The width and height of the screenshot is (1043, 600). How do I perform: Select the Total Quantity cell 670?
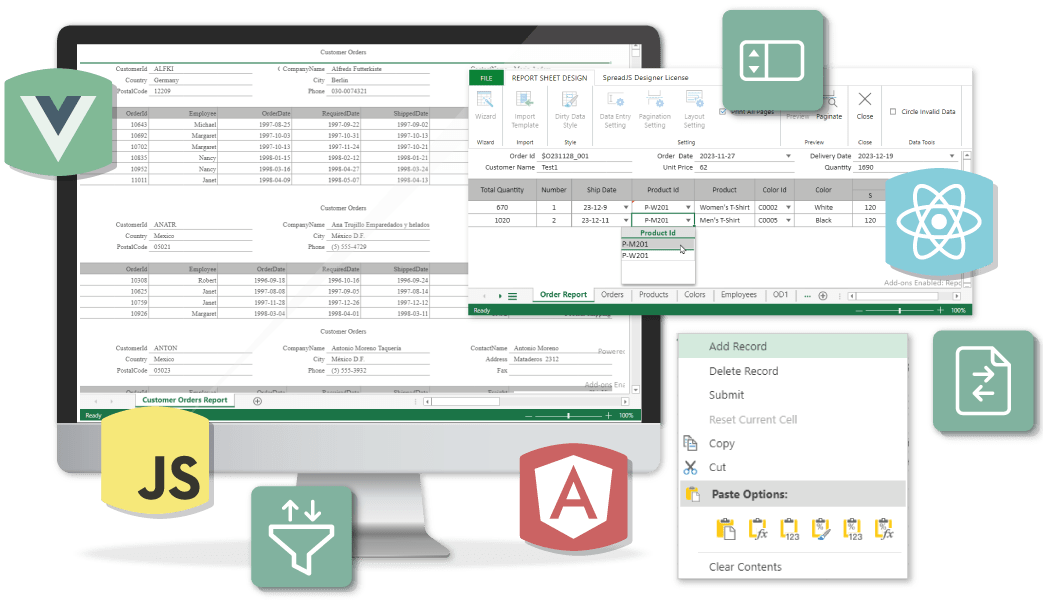[x=502, y=208]
